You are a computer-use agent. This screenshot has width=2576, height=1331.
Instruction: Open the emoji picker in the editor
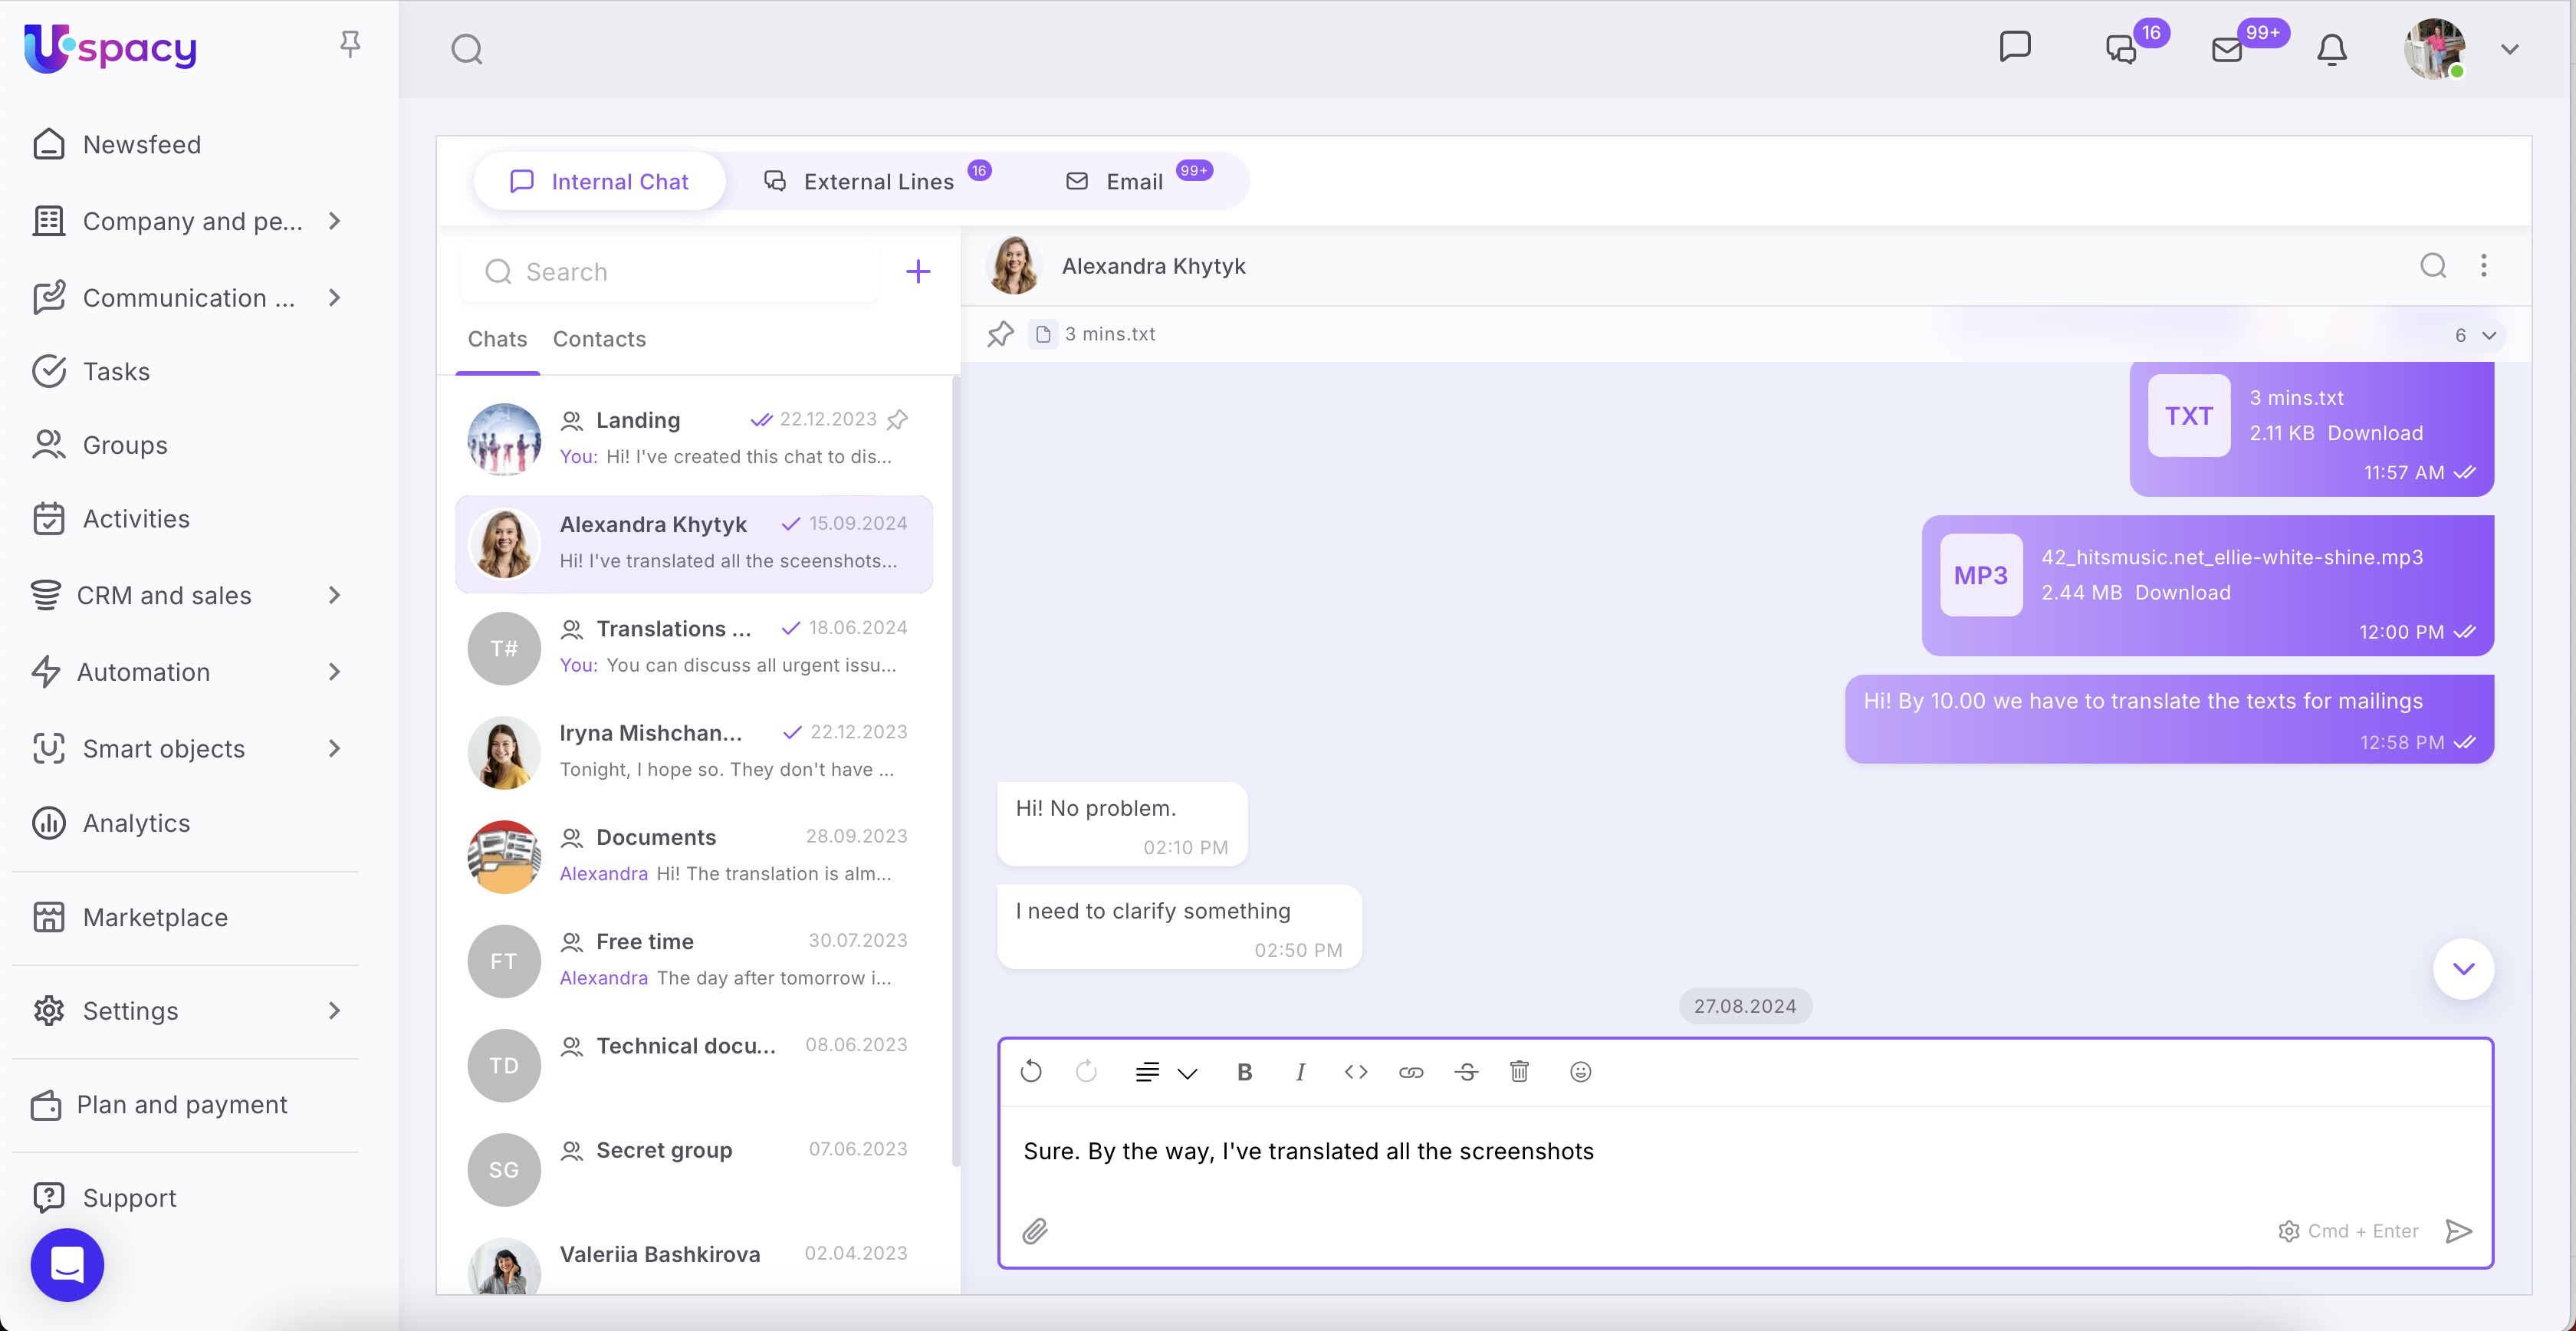pos(1580,1072)
